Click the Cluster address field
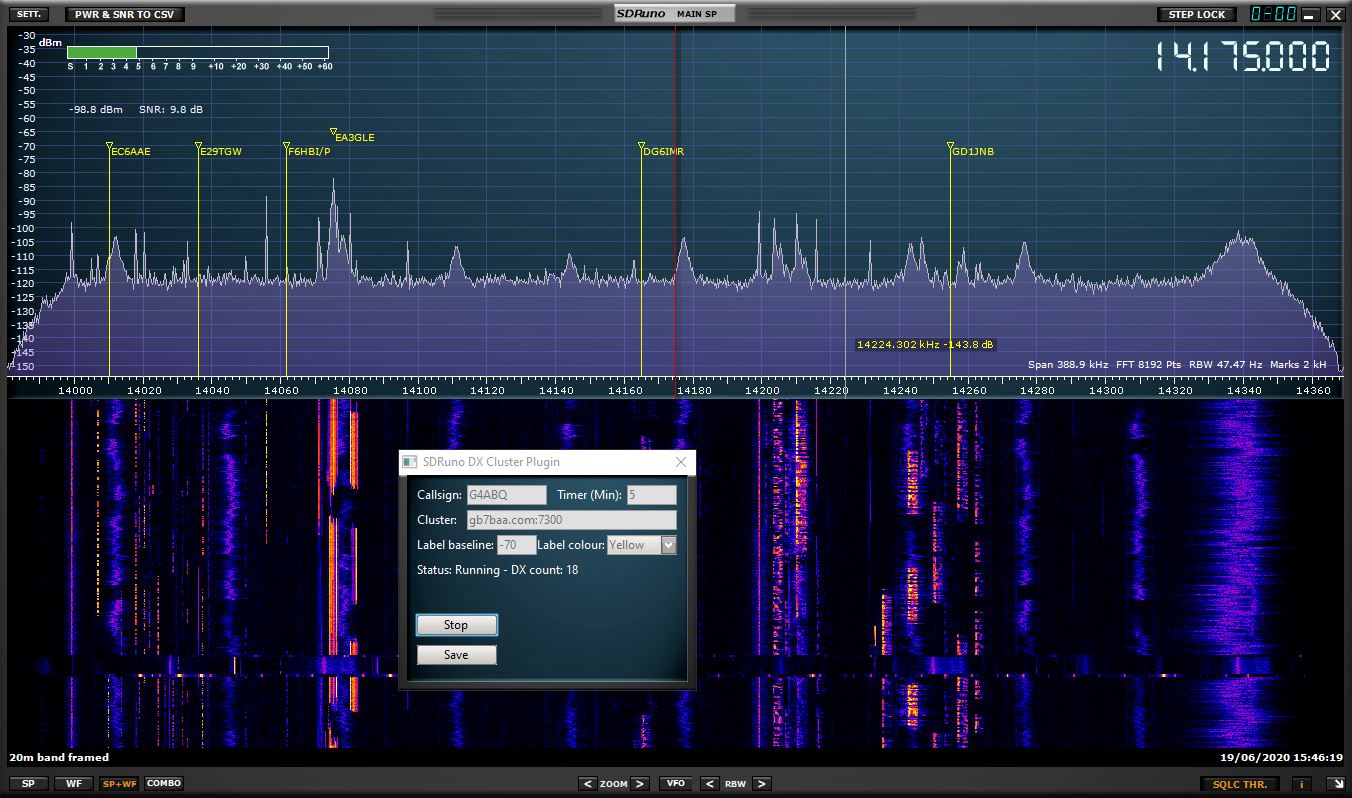Screen dimensions: 1352x798 point(571,520)
